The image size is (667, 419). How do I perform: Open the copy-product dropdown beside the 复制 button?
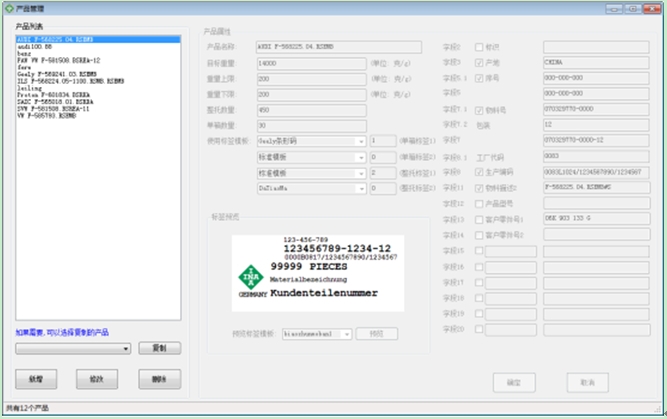(x=125, y=349)
